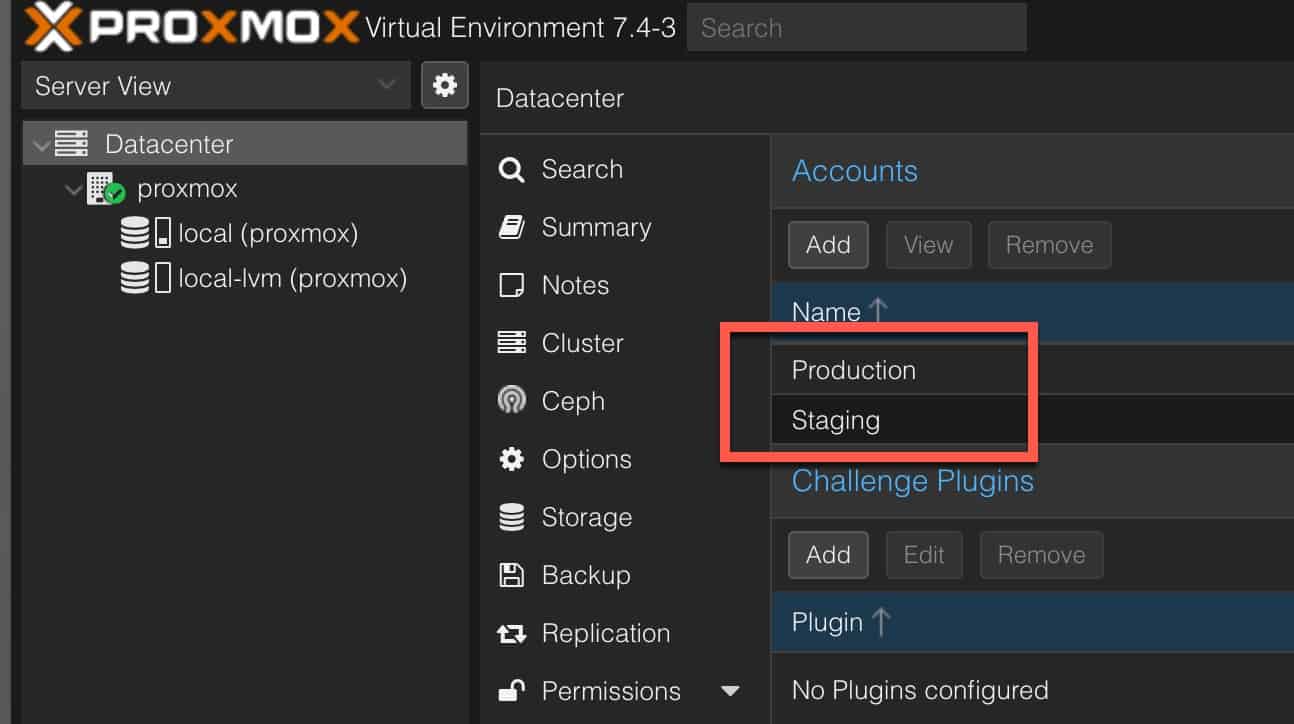Click the magnifier icon of the Search menu item
Viewport: 1294px width, 724px height.
[x=511, y=170]
